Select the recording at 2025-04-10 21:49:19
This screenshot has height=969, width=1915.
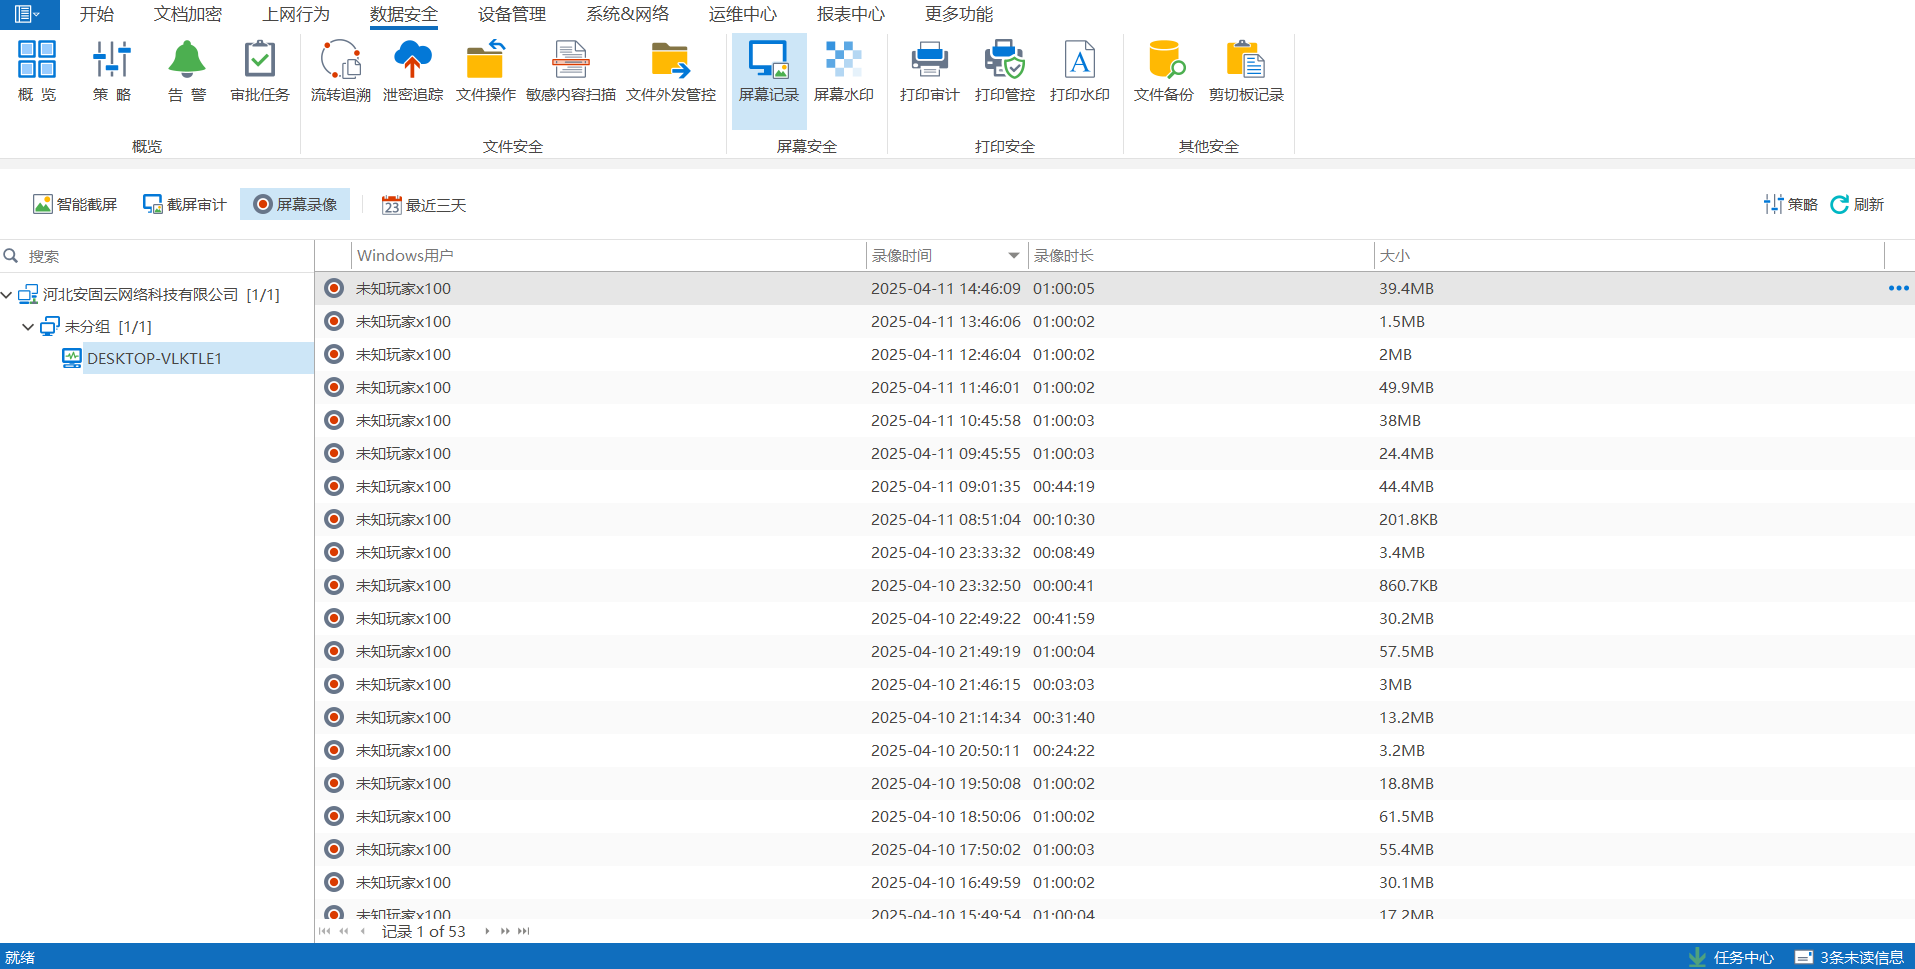click(1115, 651)
